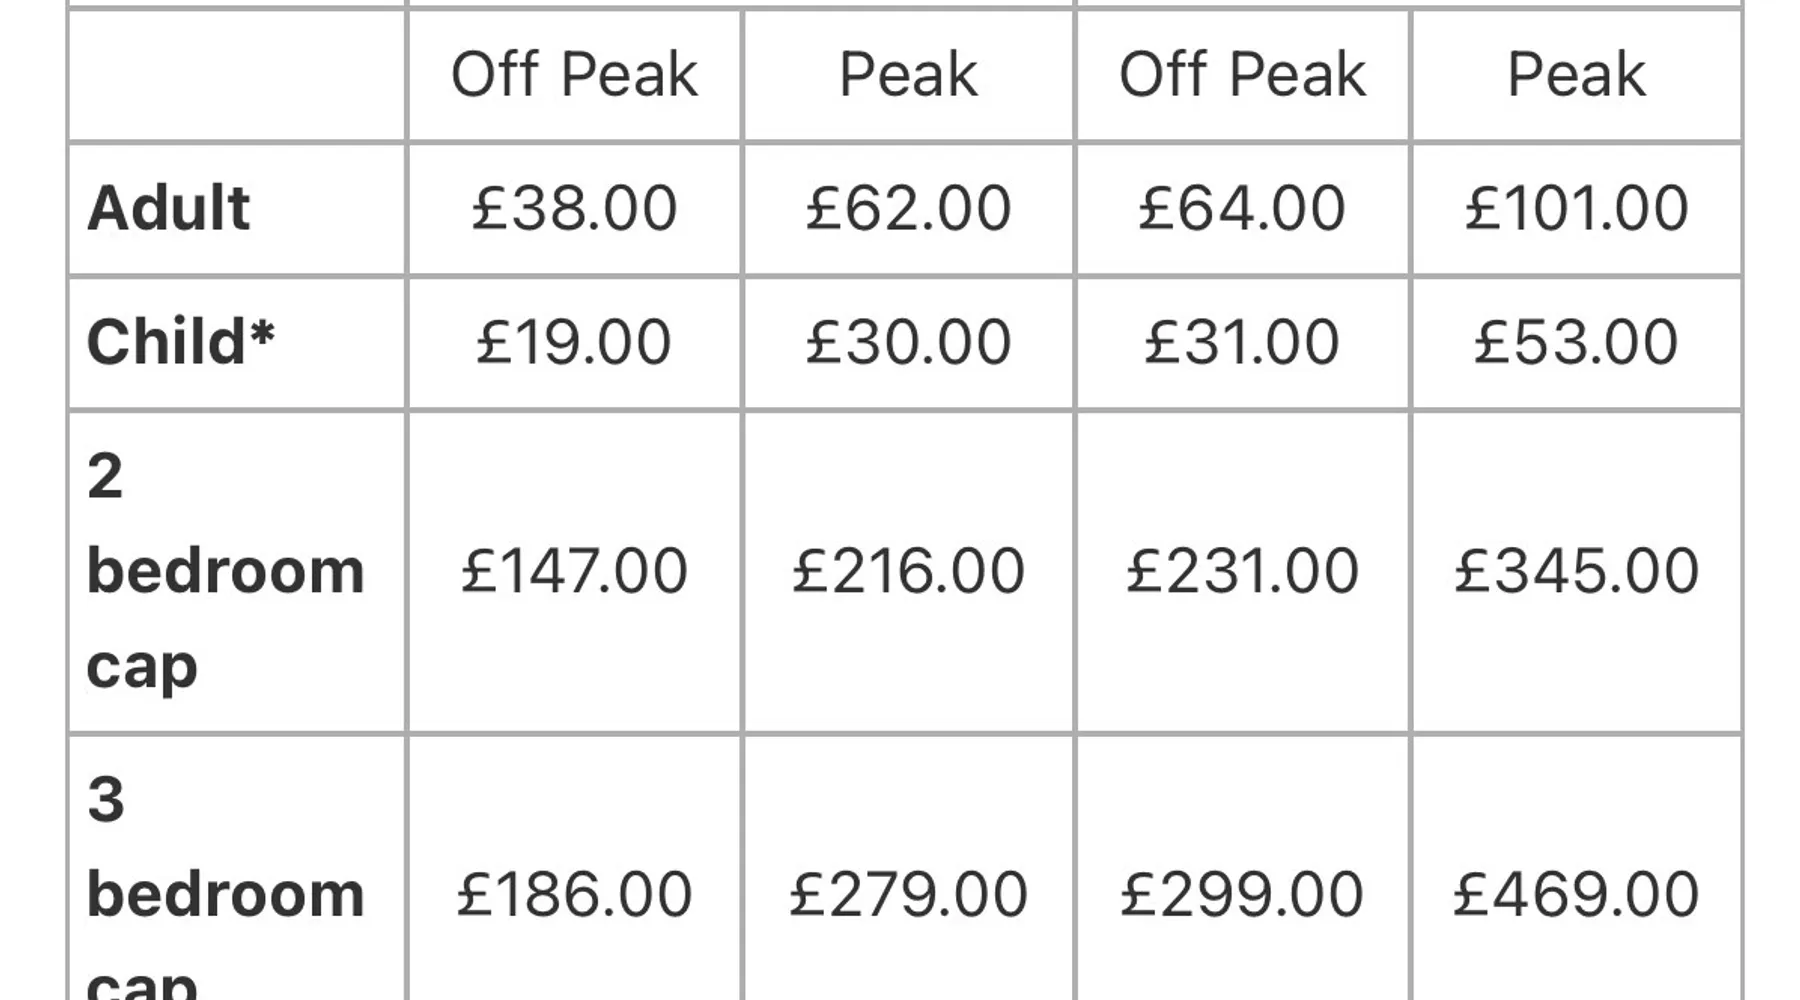Click the £19.00 child price cell

[x=574, y=342]
